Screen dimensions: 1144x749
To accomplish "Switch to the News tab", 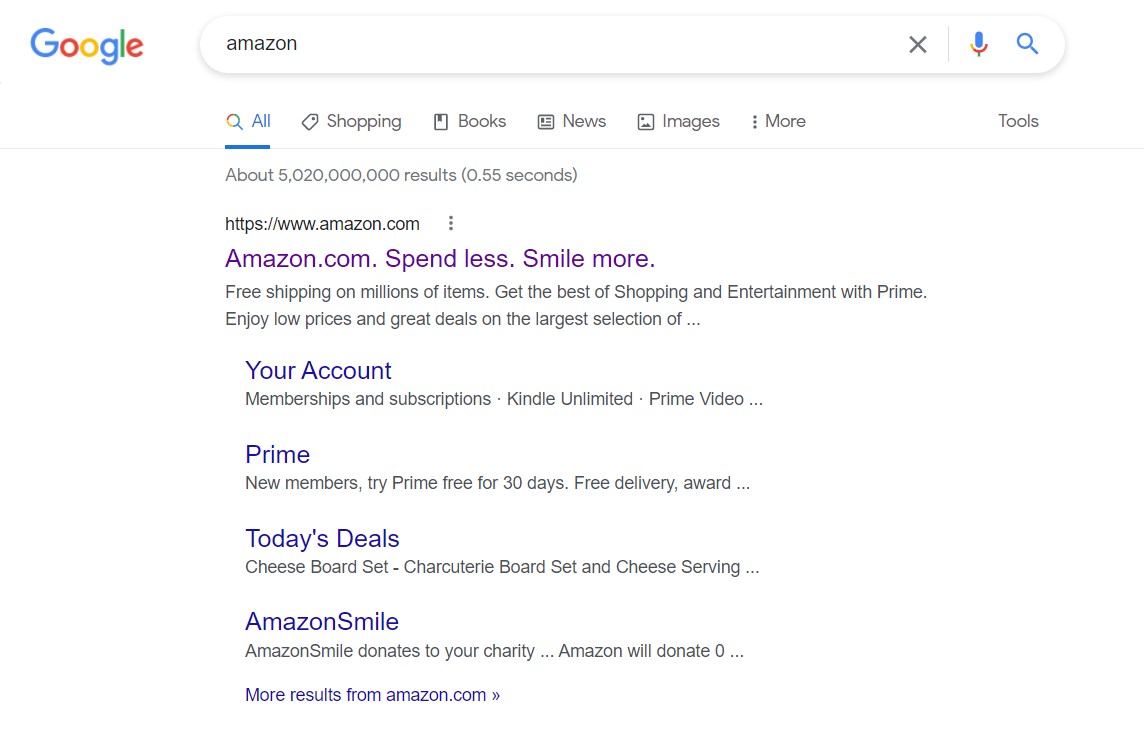I will click(572, 121).
